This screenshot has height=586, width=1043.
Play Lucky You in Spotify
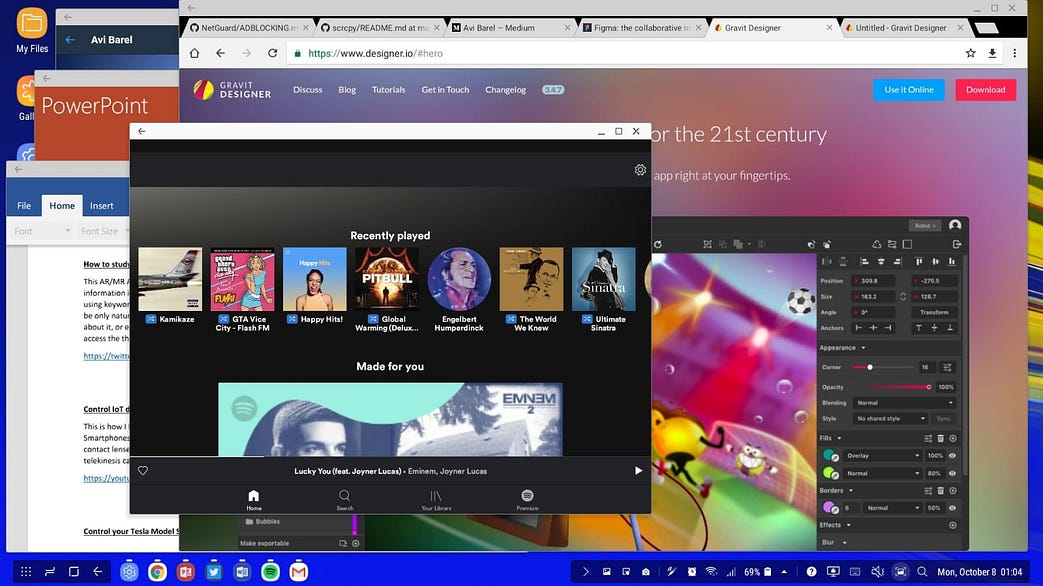click(638, 470)
